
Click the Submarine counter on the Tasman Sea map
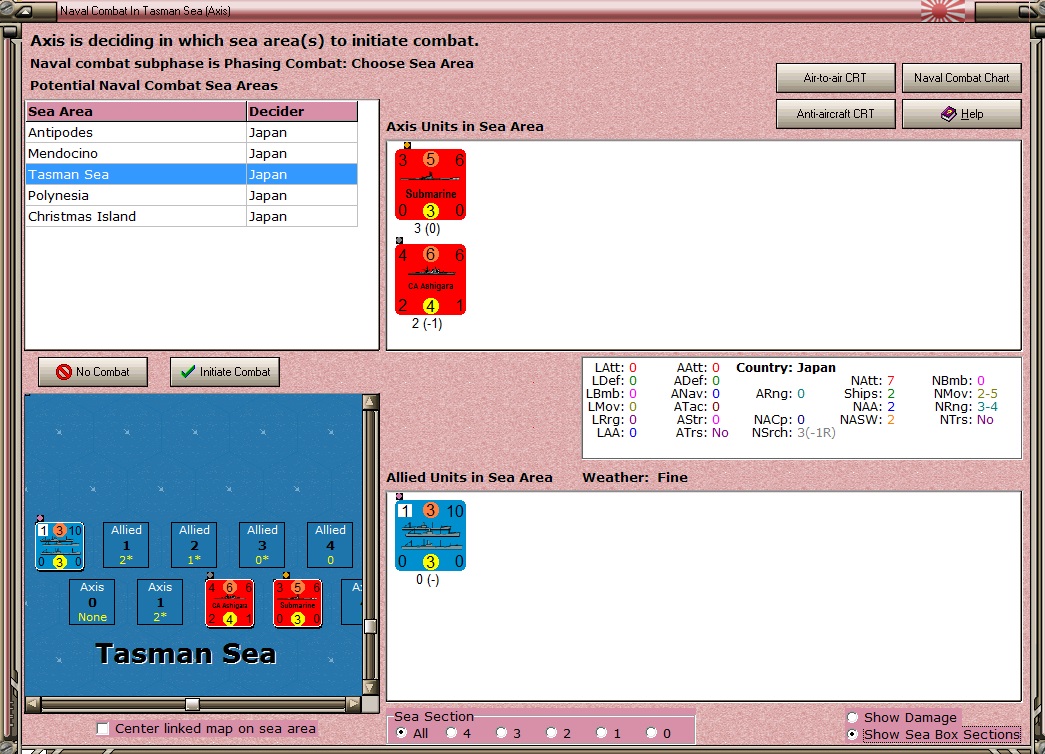pyautogui.click(x=297, y=603)
